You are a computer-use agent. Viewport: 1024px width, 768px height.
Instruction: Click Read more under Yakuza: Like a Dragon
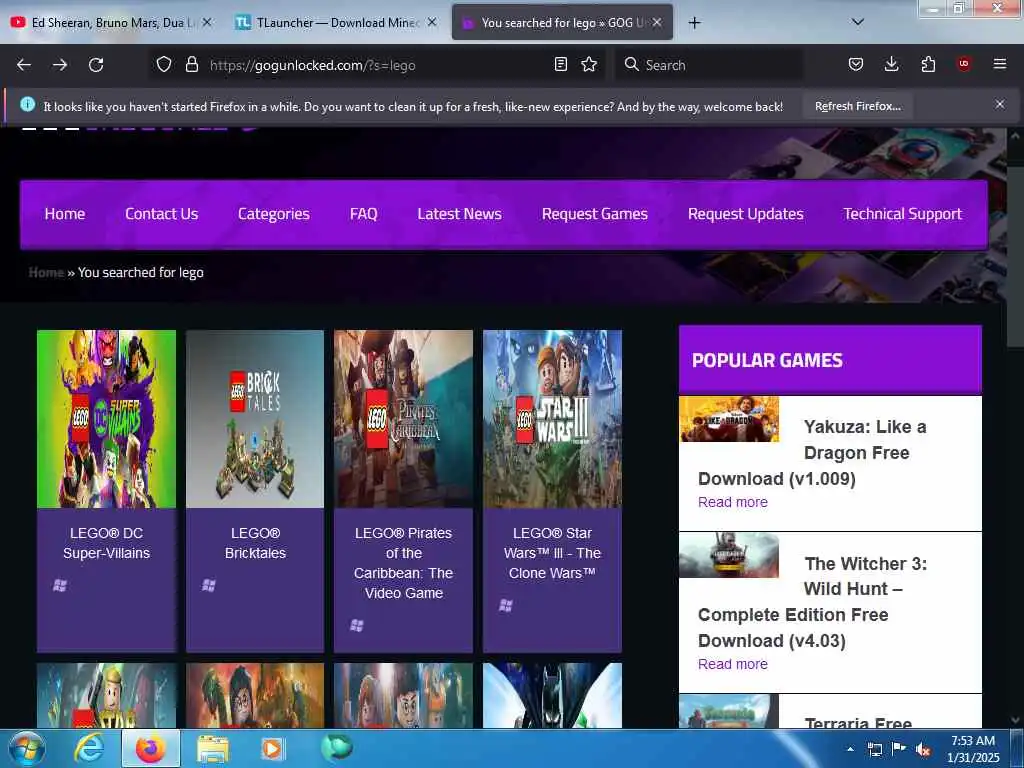pyautogui.click(x=733, y=502)
